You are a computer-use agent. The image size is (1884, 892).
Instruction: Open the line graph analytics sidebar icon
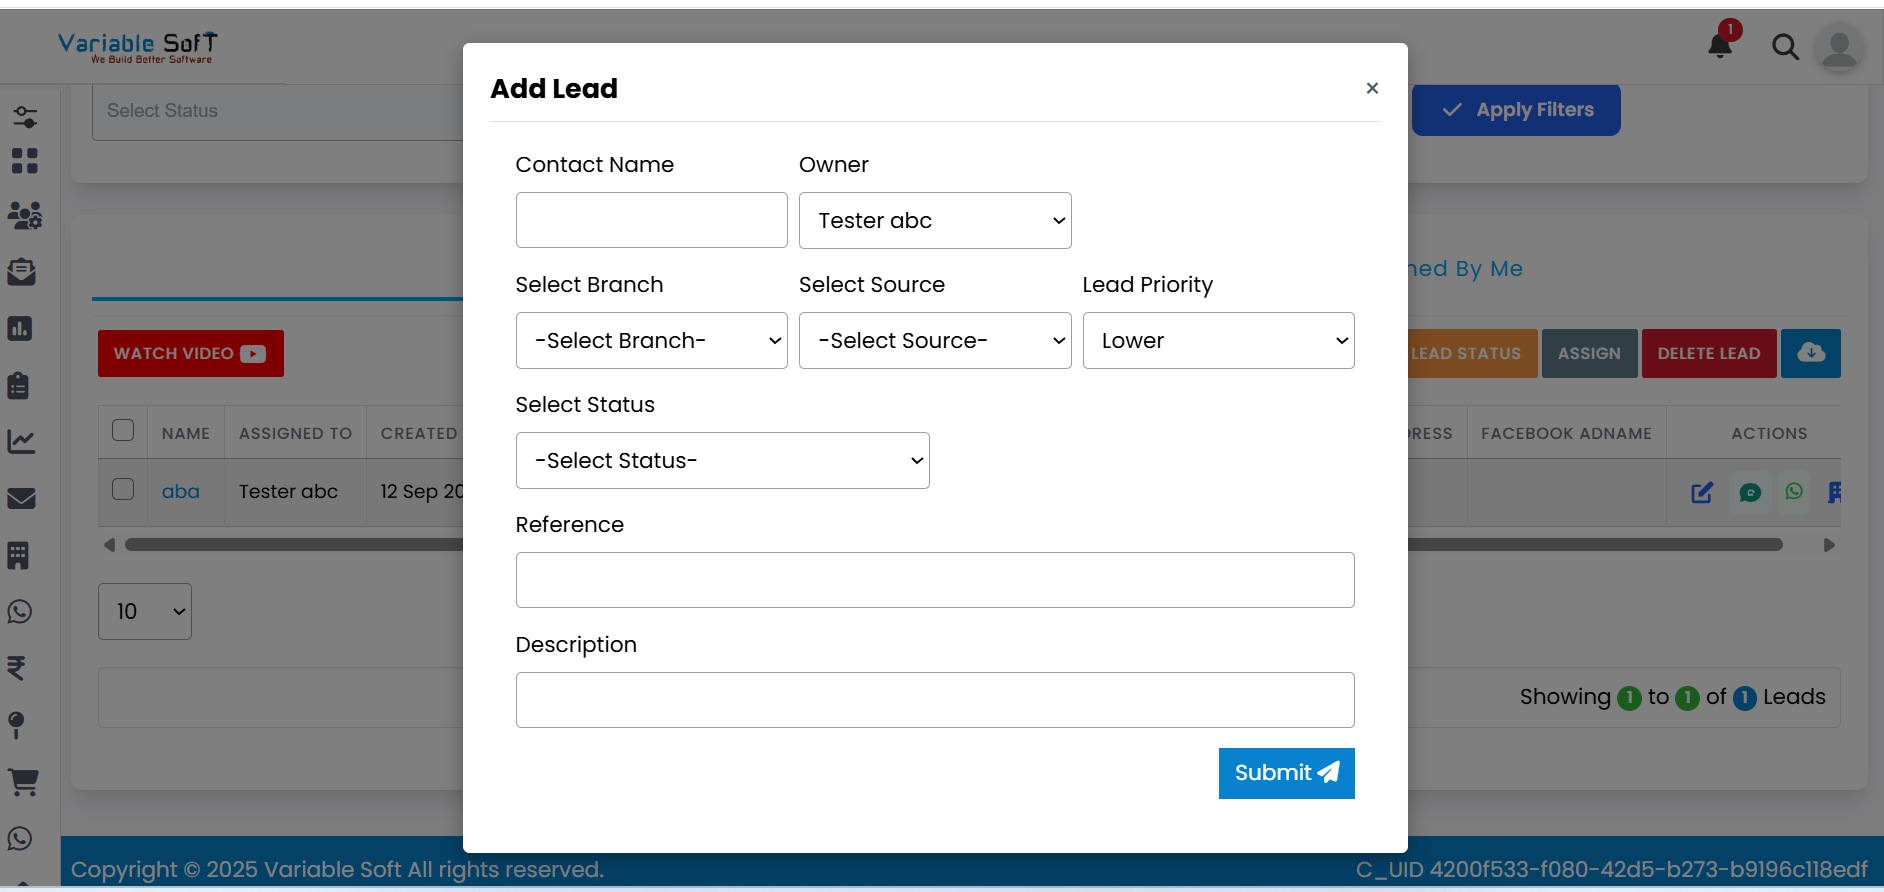pos(22,441)
